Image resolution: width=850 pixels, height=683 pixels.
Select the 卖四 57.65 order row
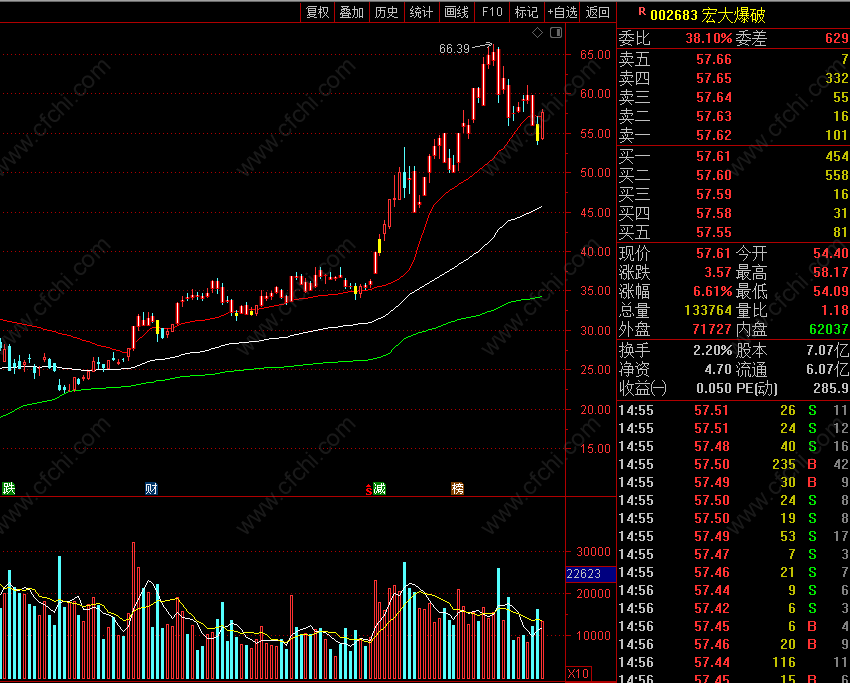[x=733, y=78]
